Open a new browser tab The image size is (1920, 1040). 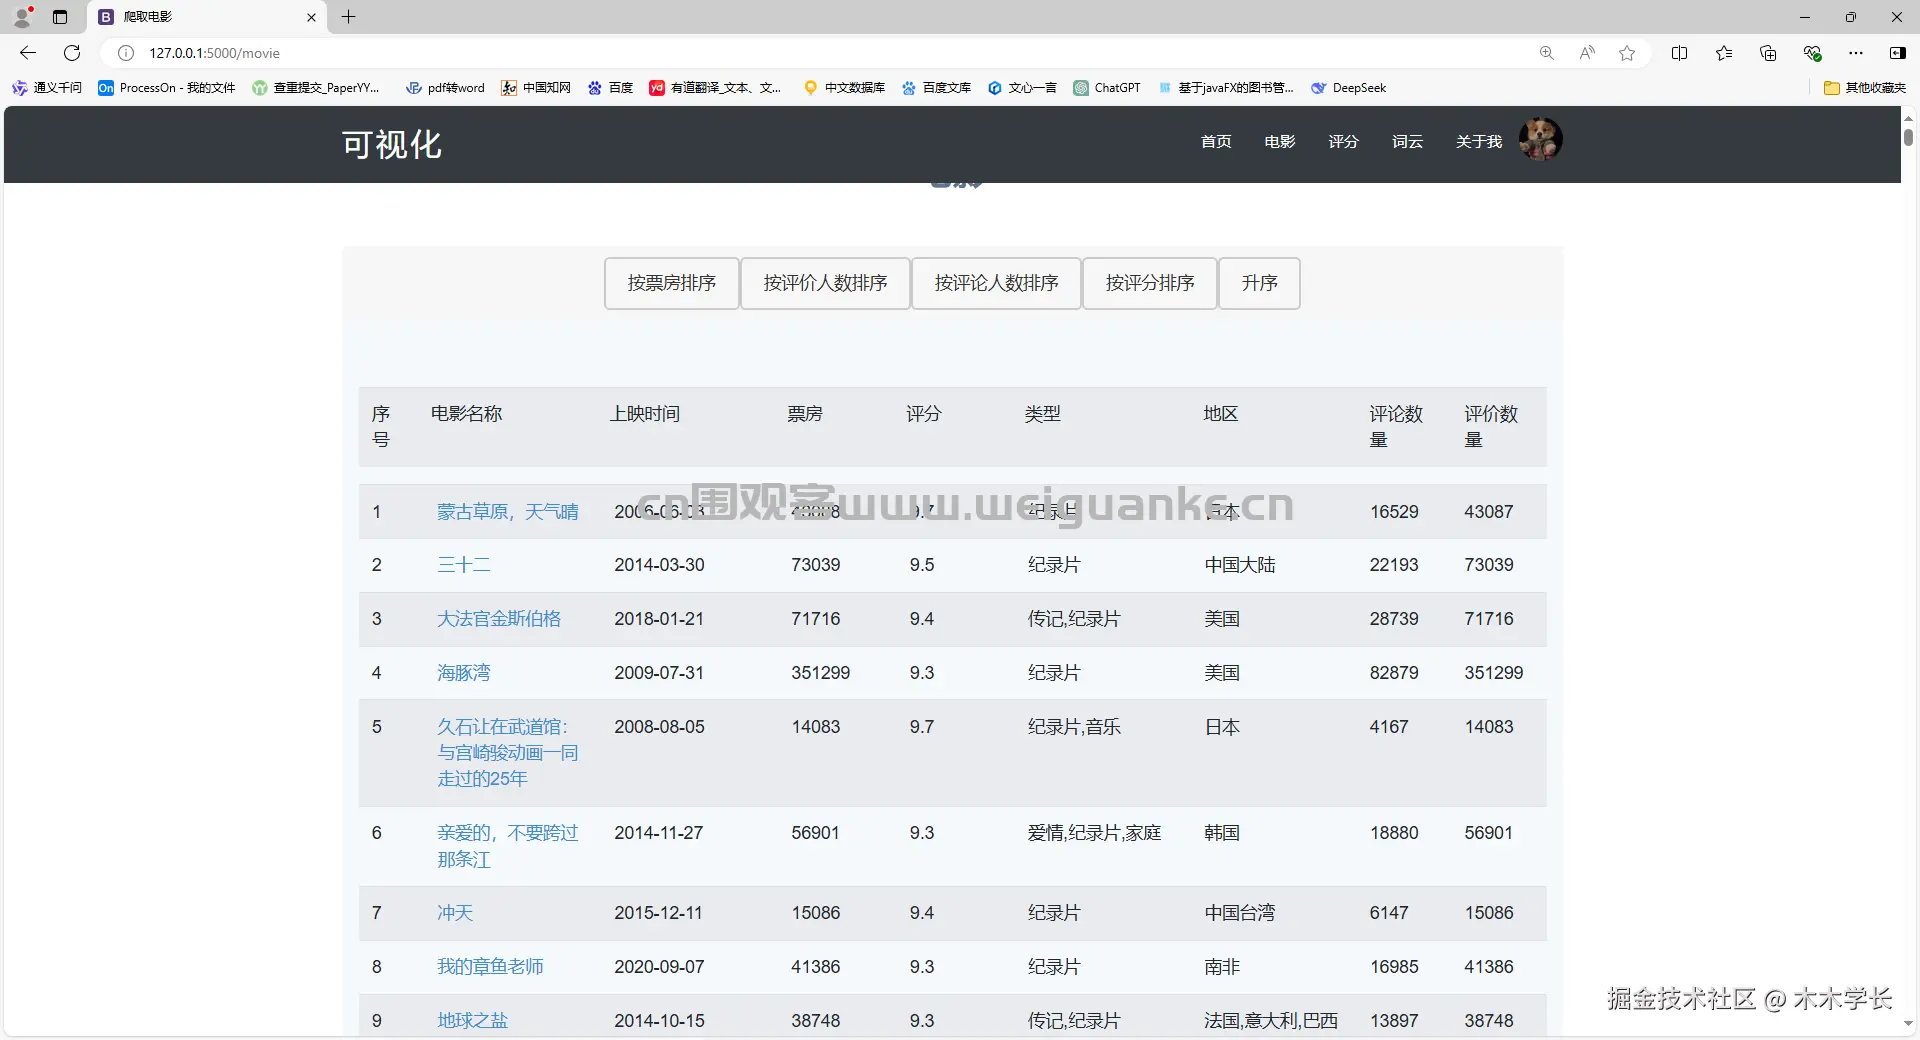pyautogui.click(x=348, y=17)
